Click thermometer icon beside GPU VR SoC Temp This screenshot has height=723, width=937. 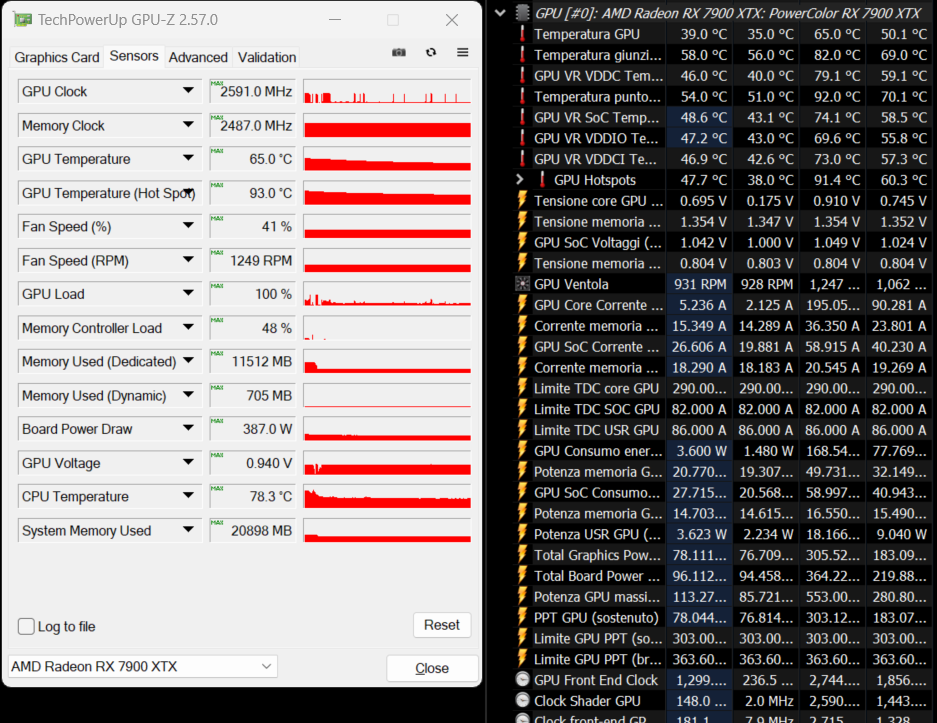tap(522, 117)
